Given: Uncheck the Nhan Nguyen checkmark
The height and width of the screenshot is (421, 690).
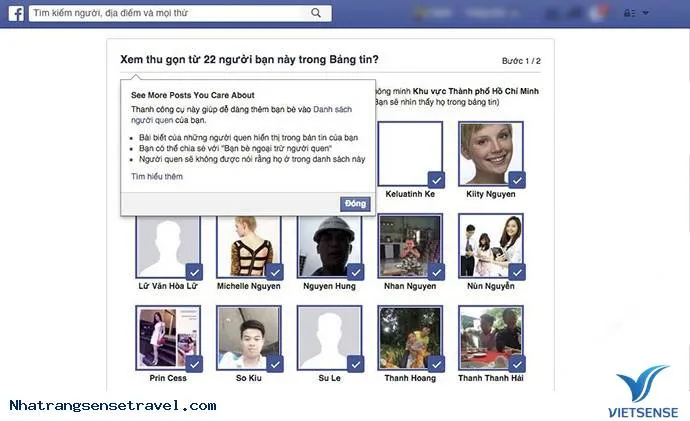Looking at the screenshot, I should (x=437, y=272).
